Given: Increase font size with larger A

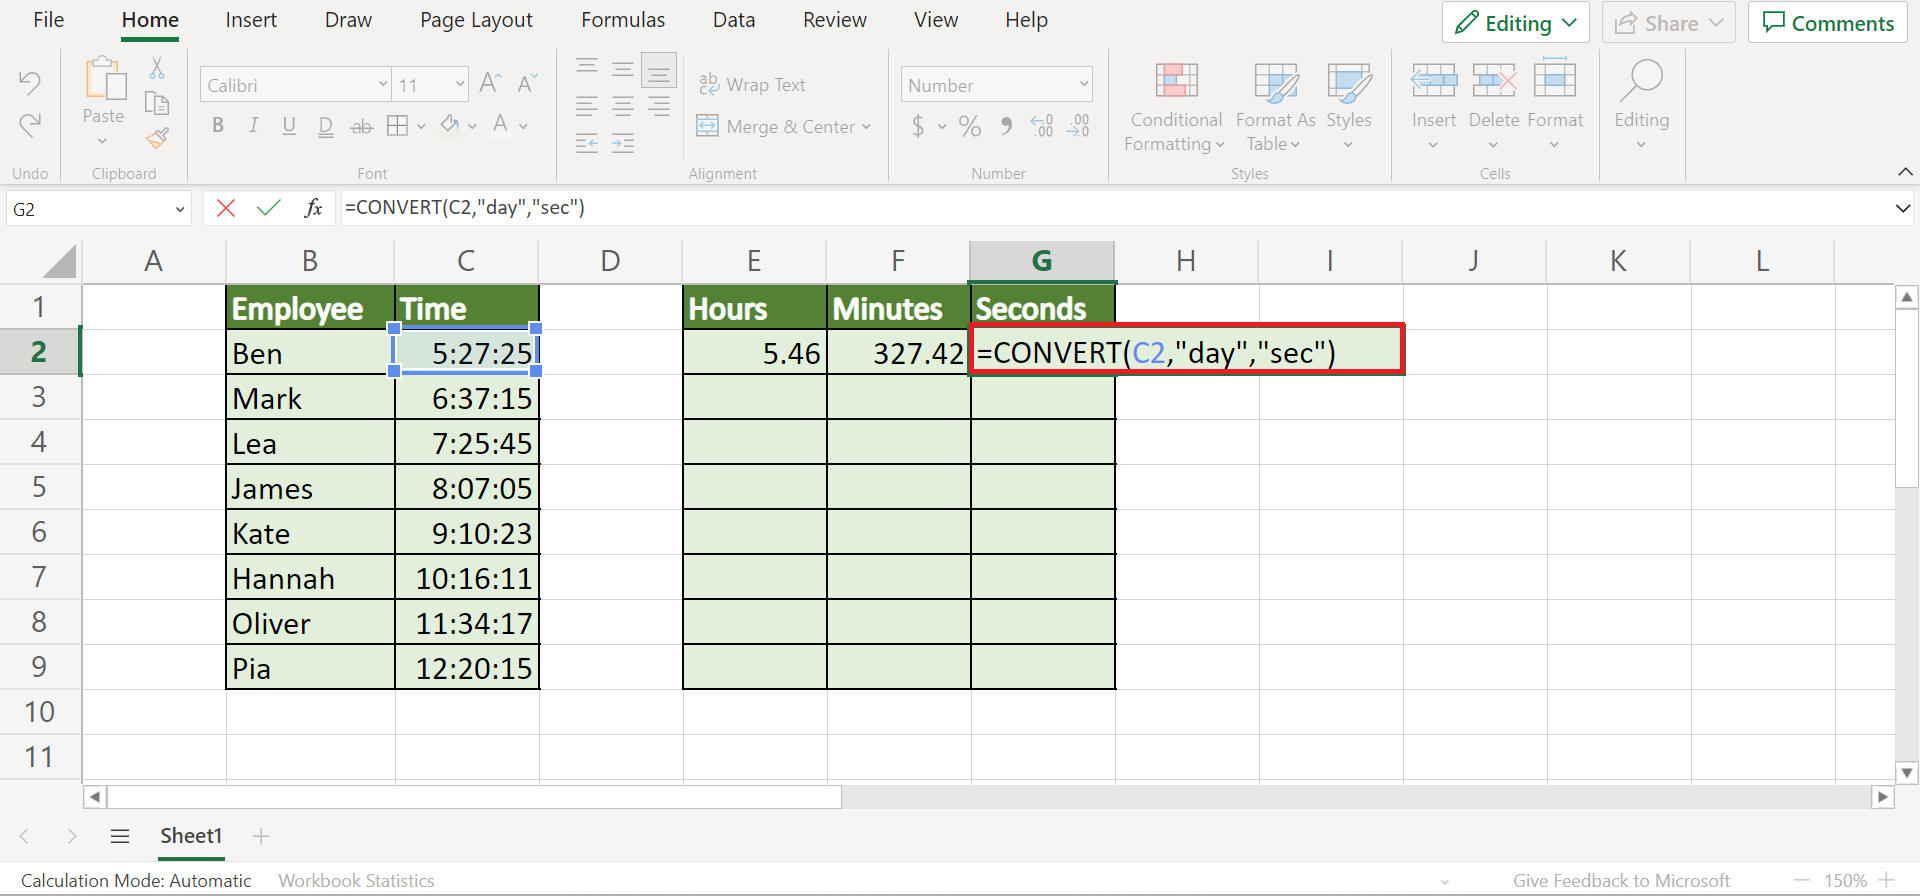Looking at the screenshot, I should pyautogui.click(x=490, y=84).
